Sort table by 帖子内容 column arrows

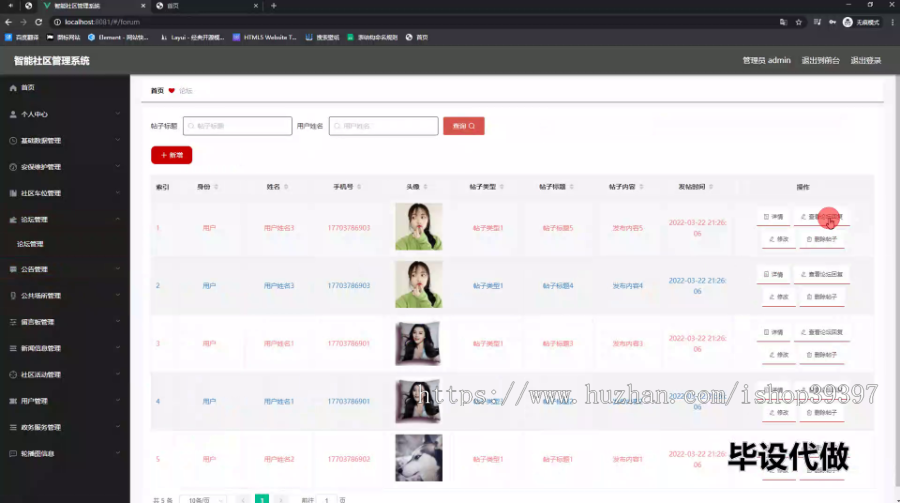pyautogui.click(x=641, y=187)
